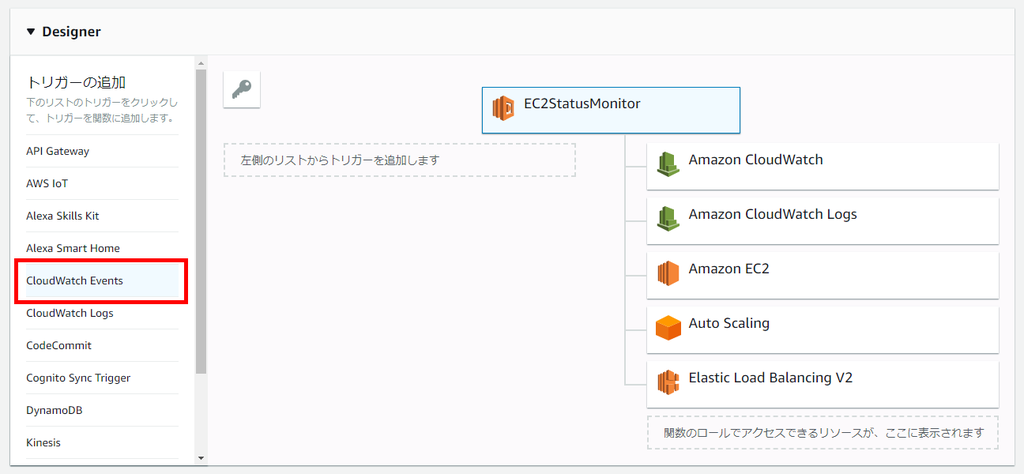Click the Amazon EC2 resource icon

(x=667, y=273)
